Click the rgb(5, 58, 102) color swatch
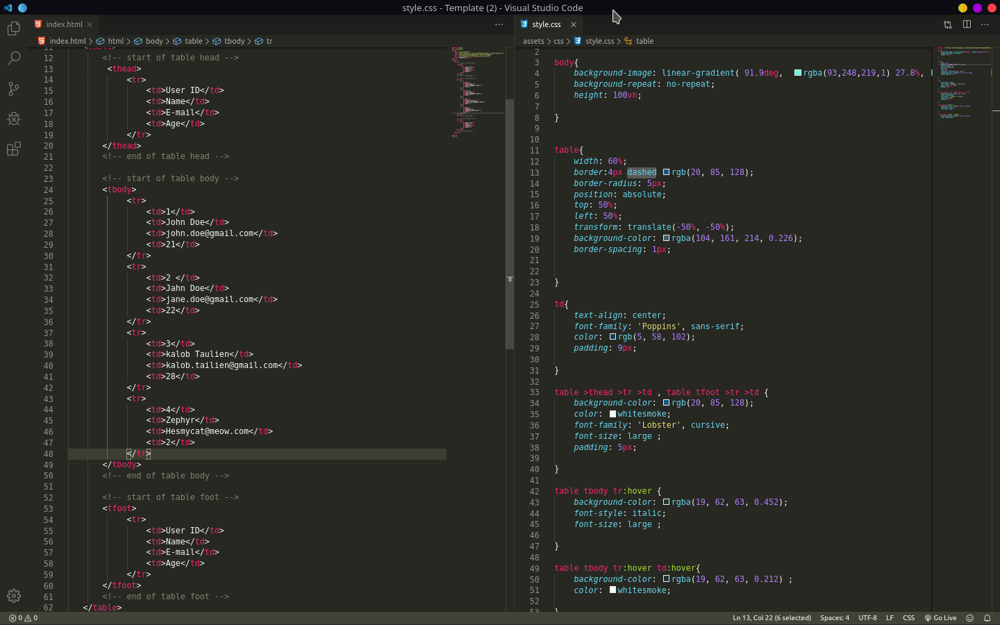 pyautogui.click(x=613, y=337)
